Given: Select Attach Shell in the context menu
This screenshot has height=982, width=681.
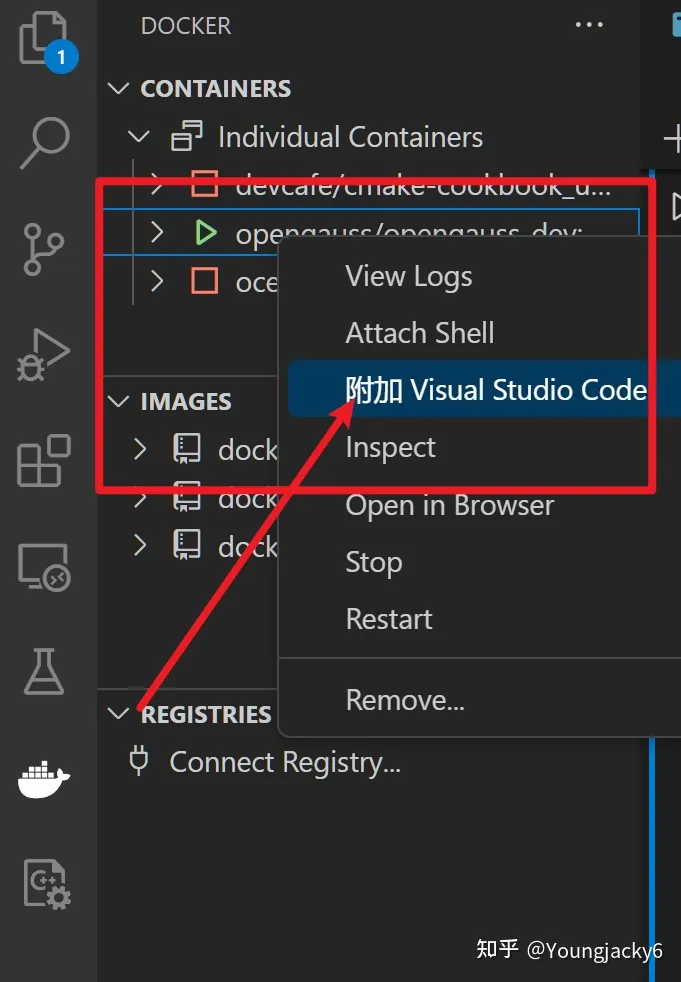Looking at the screenshot, I should click(418, 332).
